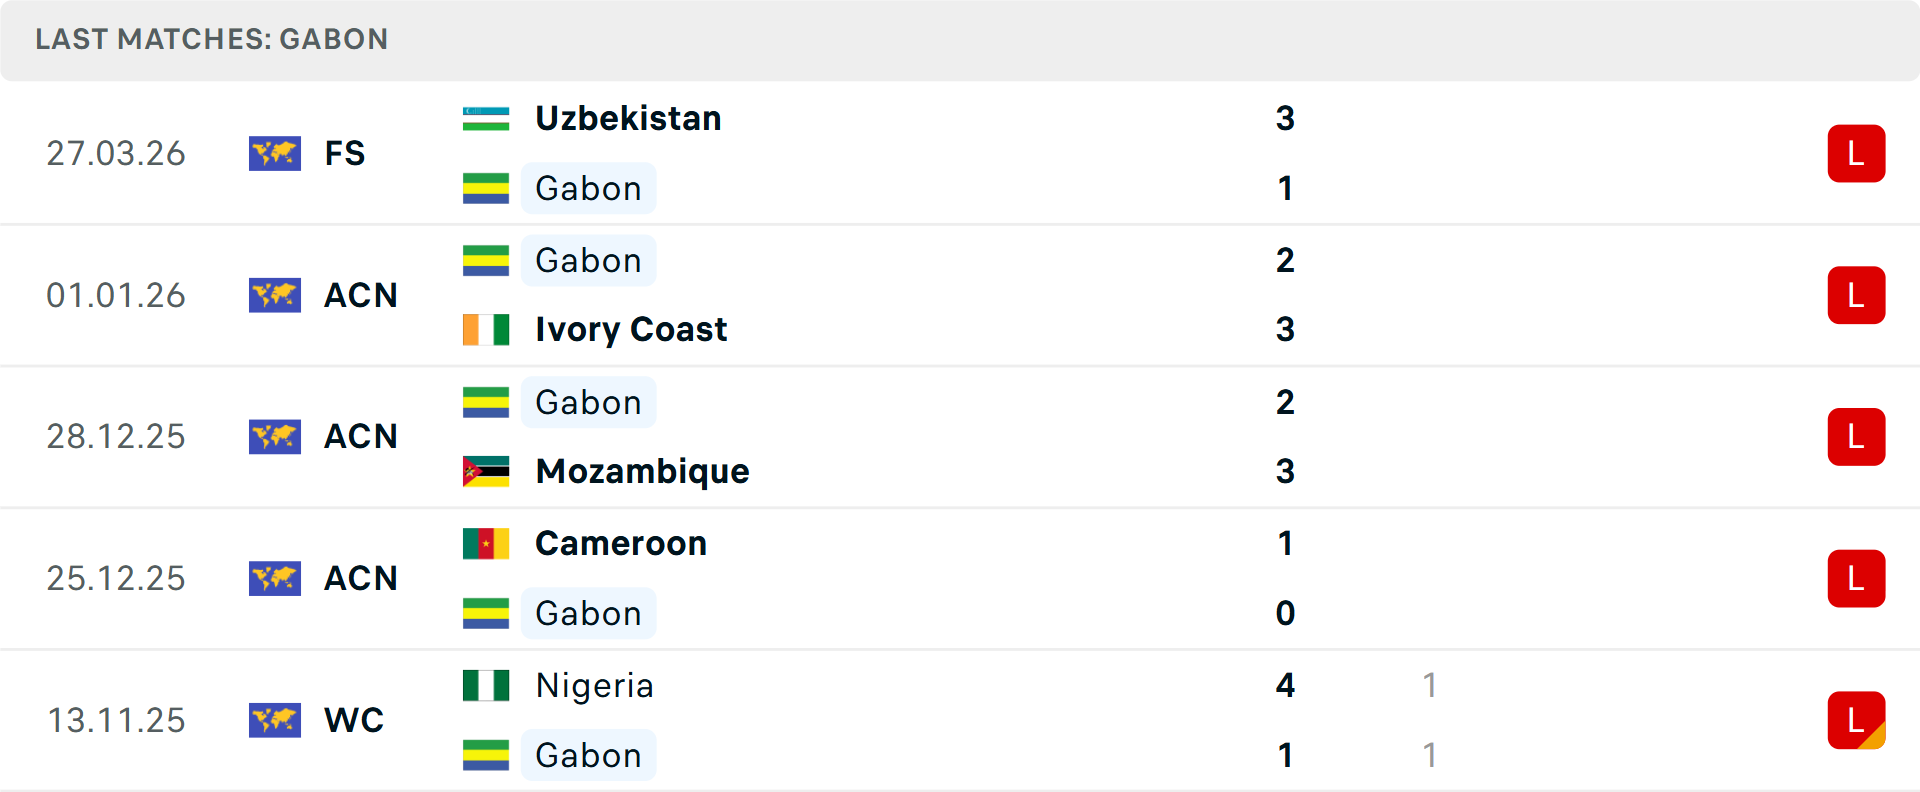Open the Mozambique team link

[x=642, y=471]
